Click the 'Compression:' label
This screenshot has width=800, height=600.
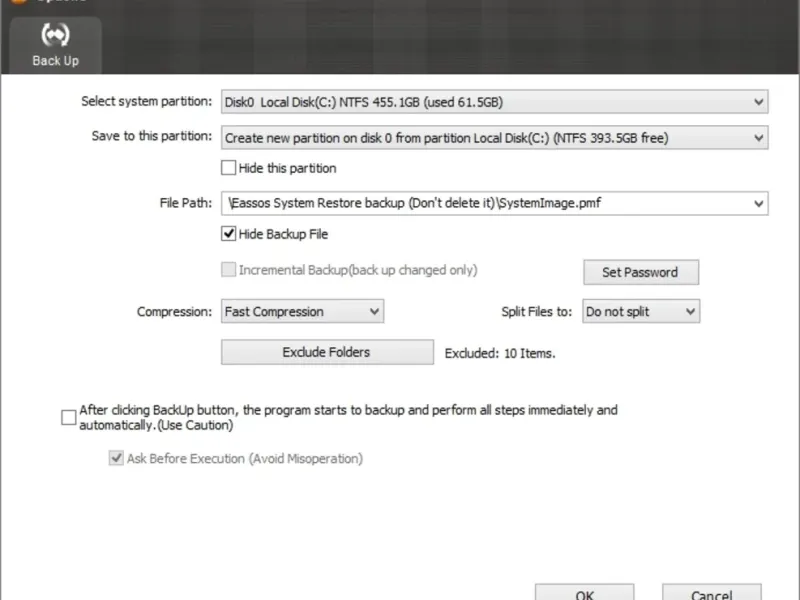click(x=174, y=312)
